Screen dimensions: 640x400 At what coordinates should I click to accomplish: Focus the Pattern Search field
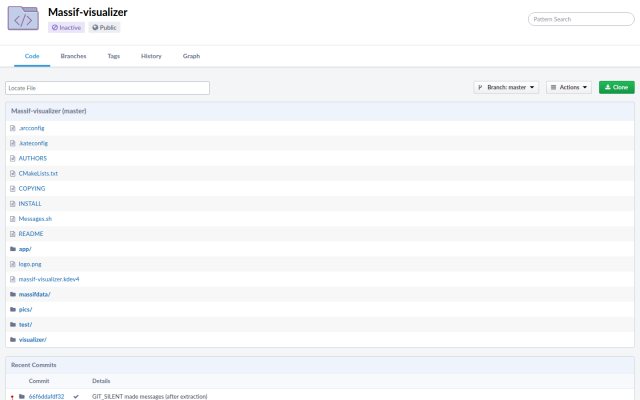pyautogui.click(x=581, y=19)
